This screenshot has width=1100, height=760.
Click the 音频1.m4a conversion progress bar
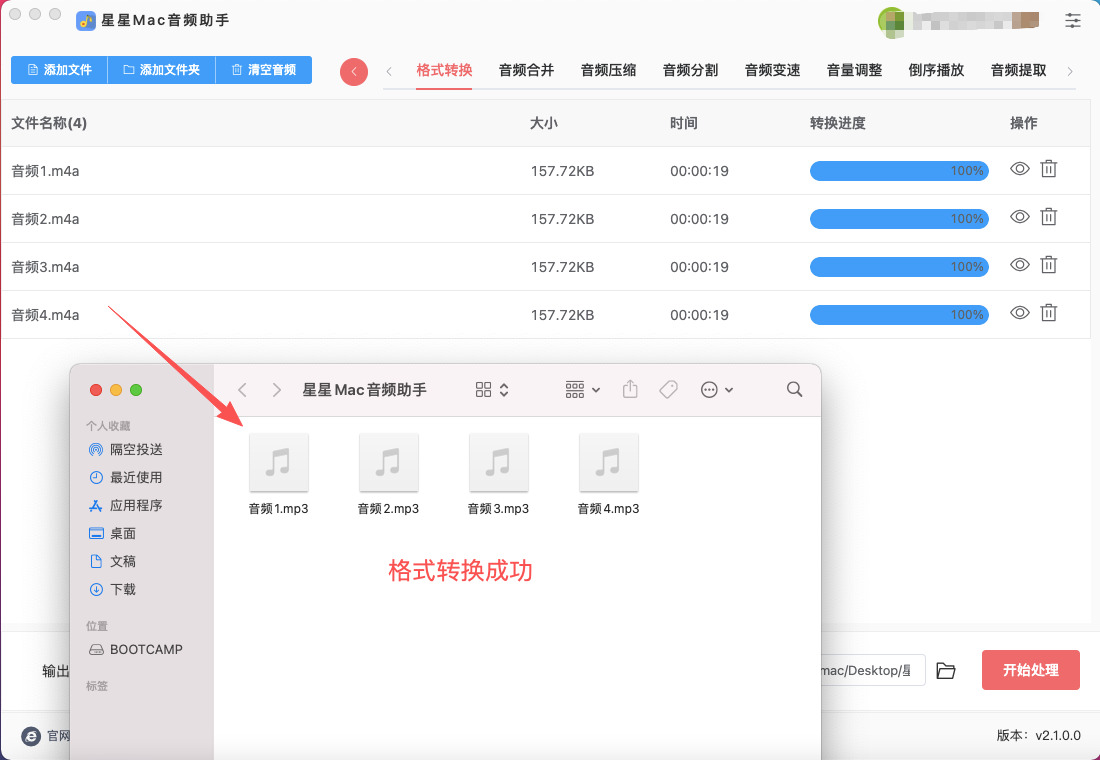[898, 171]
